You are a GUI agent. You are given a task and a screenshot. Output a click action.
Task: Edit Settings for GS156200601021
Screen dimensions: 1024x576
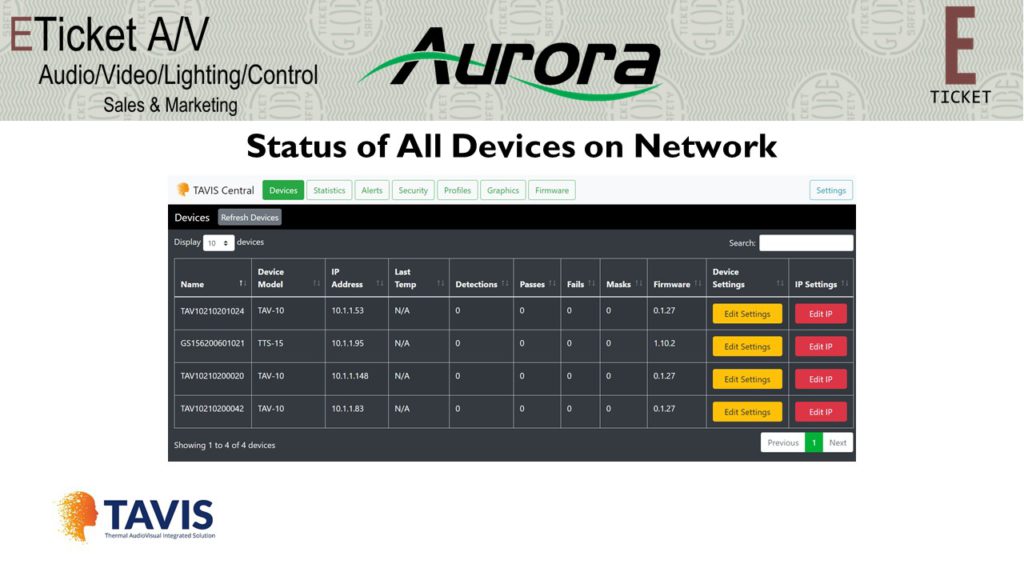pos(747,347)
